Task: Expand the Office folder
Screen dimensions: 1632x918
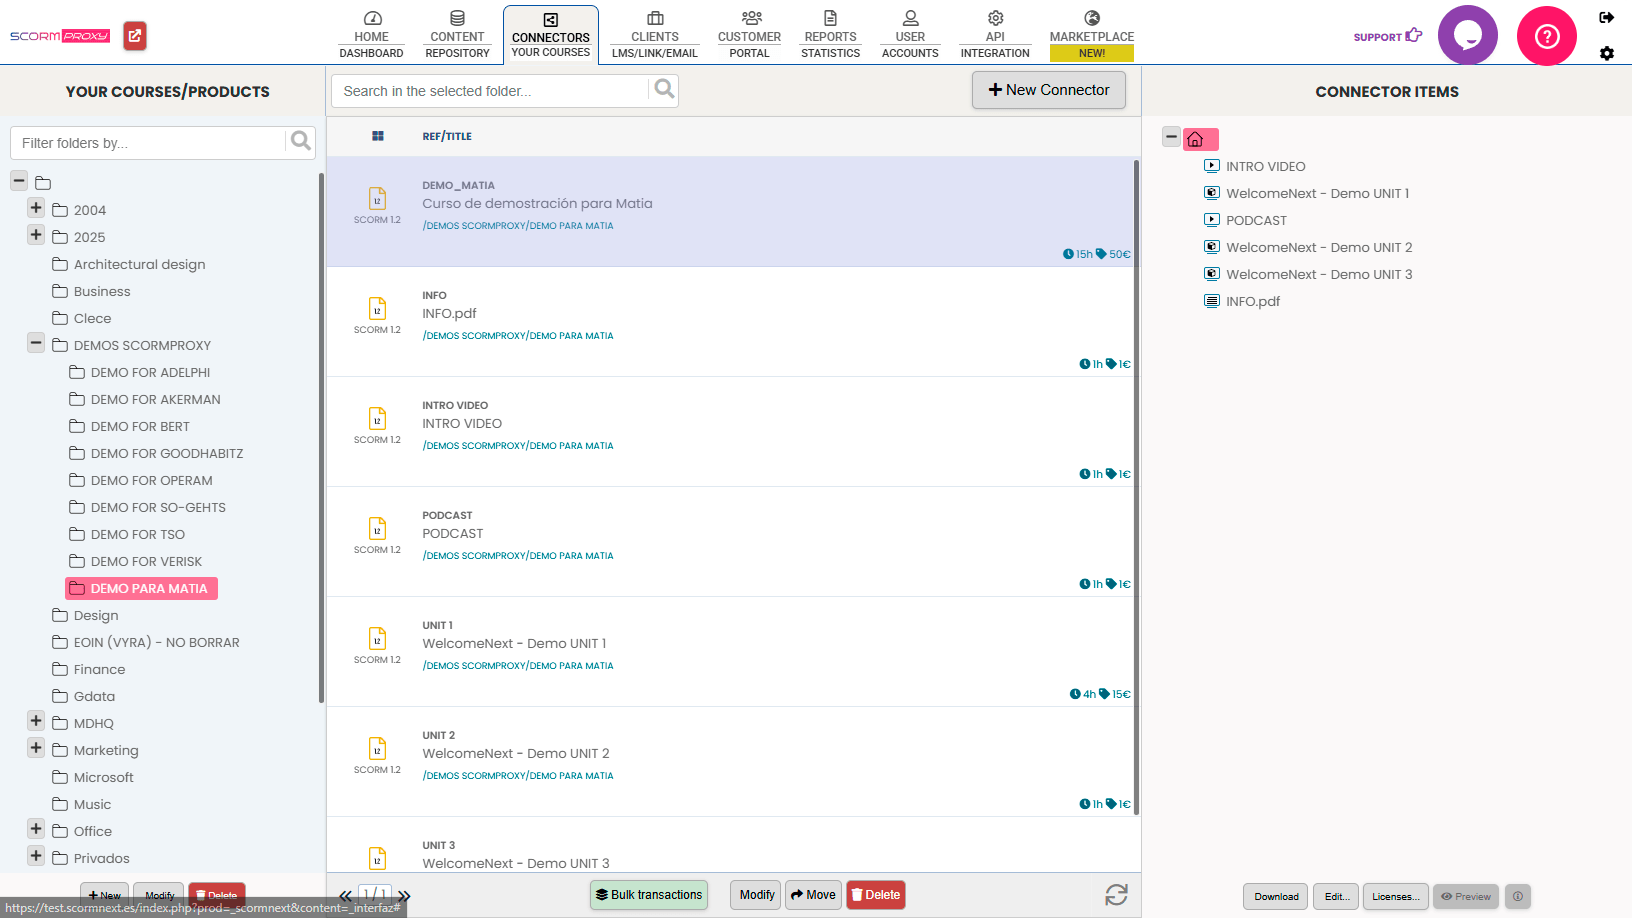Action: click(36, 829)
